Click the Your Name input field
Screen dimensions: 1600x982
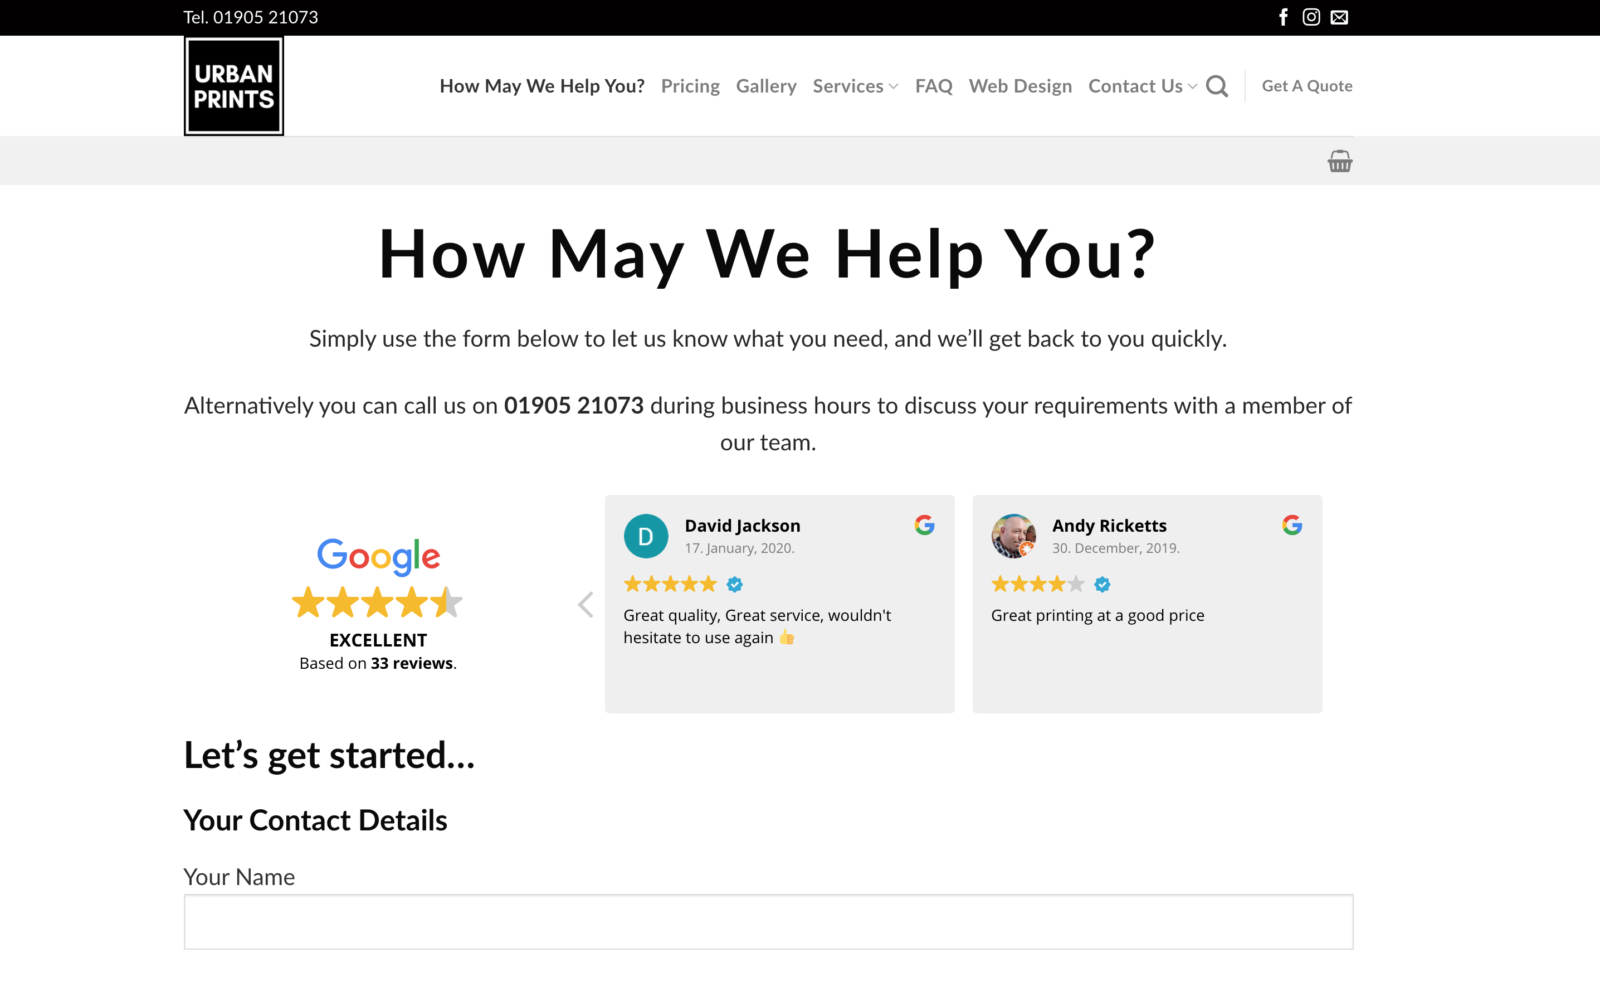pos(768,922)
